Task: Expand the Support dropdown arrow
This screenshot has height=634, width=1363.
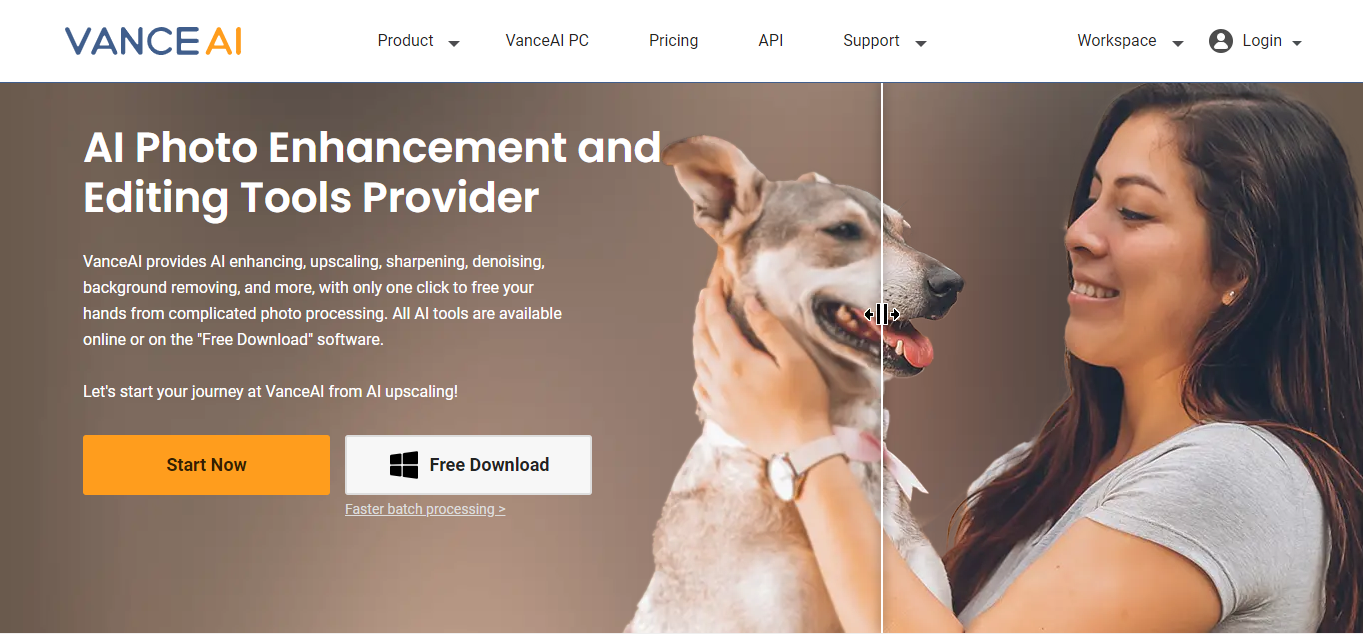Action: click(921, 43)
